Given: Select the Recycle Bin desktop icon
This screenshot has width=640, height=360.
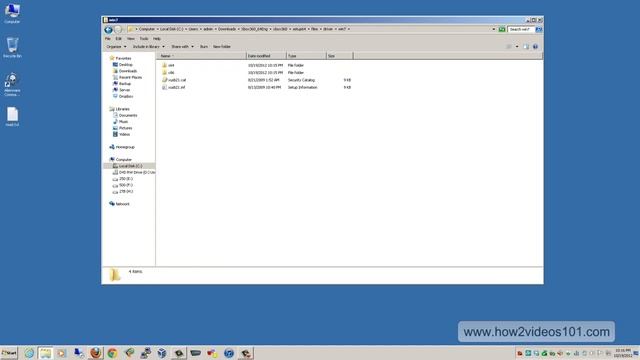Looking at the screenshot, I should pos(12,47).
